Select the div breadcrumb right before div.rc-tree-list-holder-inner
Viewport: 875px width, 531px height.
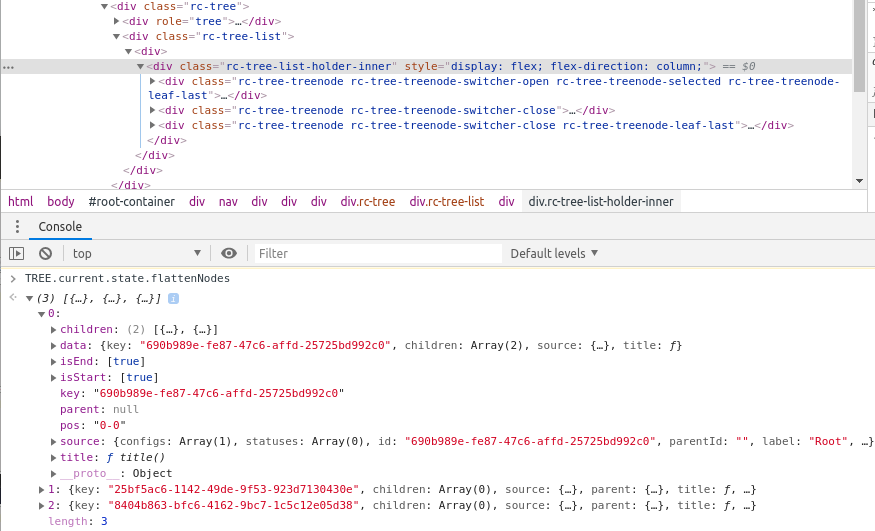507,202
